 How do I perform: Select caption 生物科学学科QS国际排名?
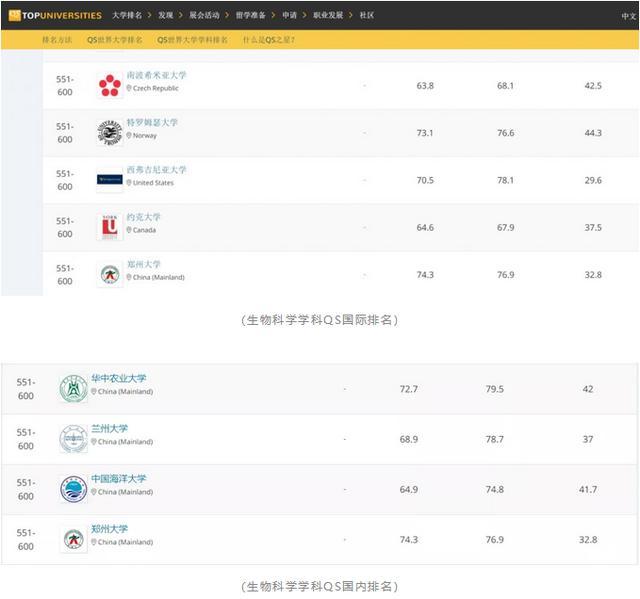pyautogui.click(x=320, y=320)
